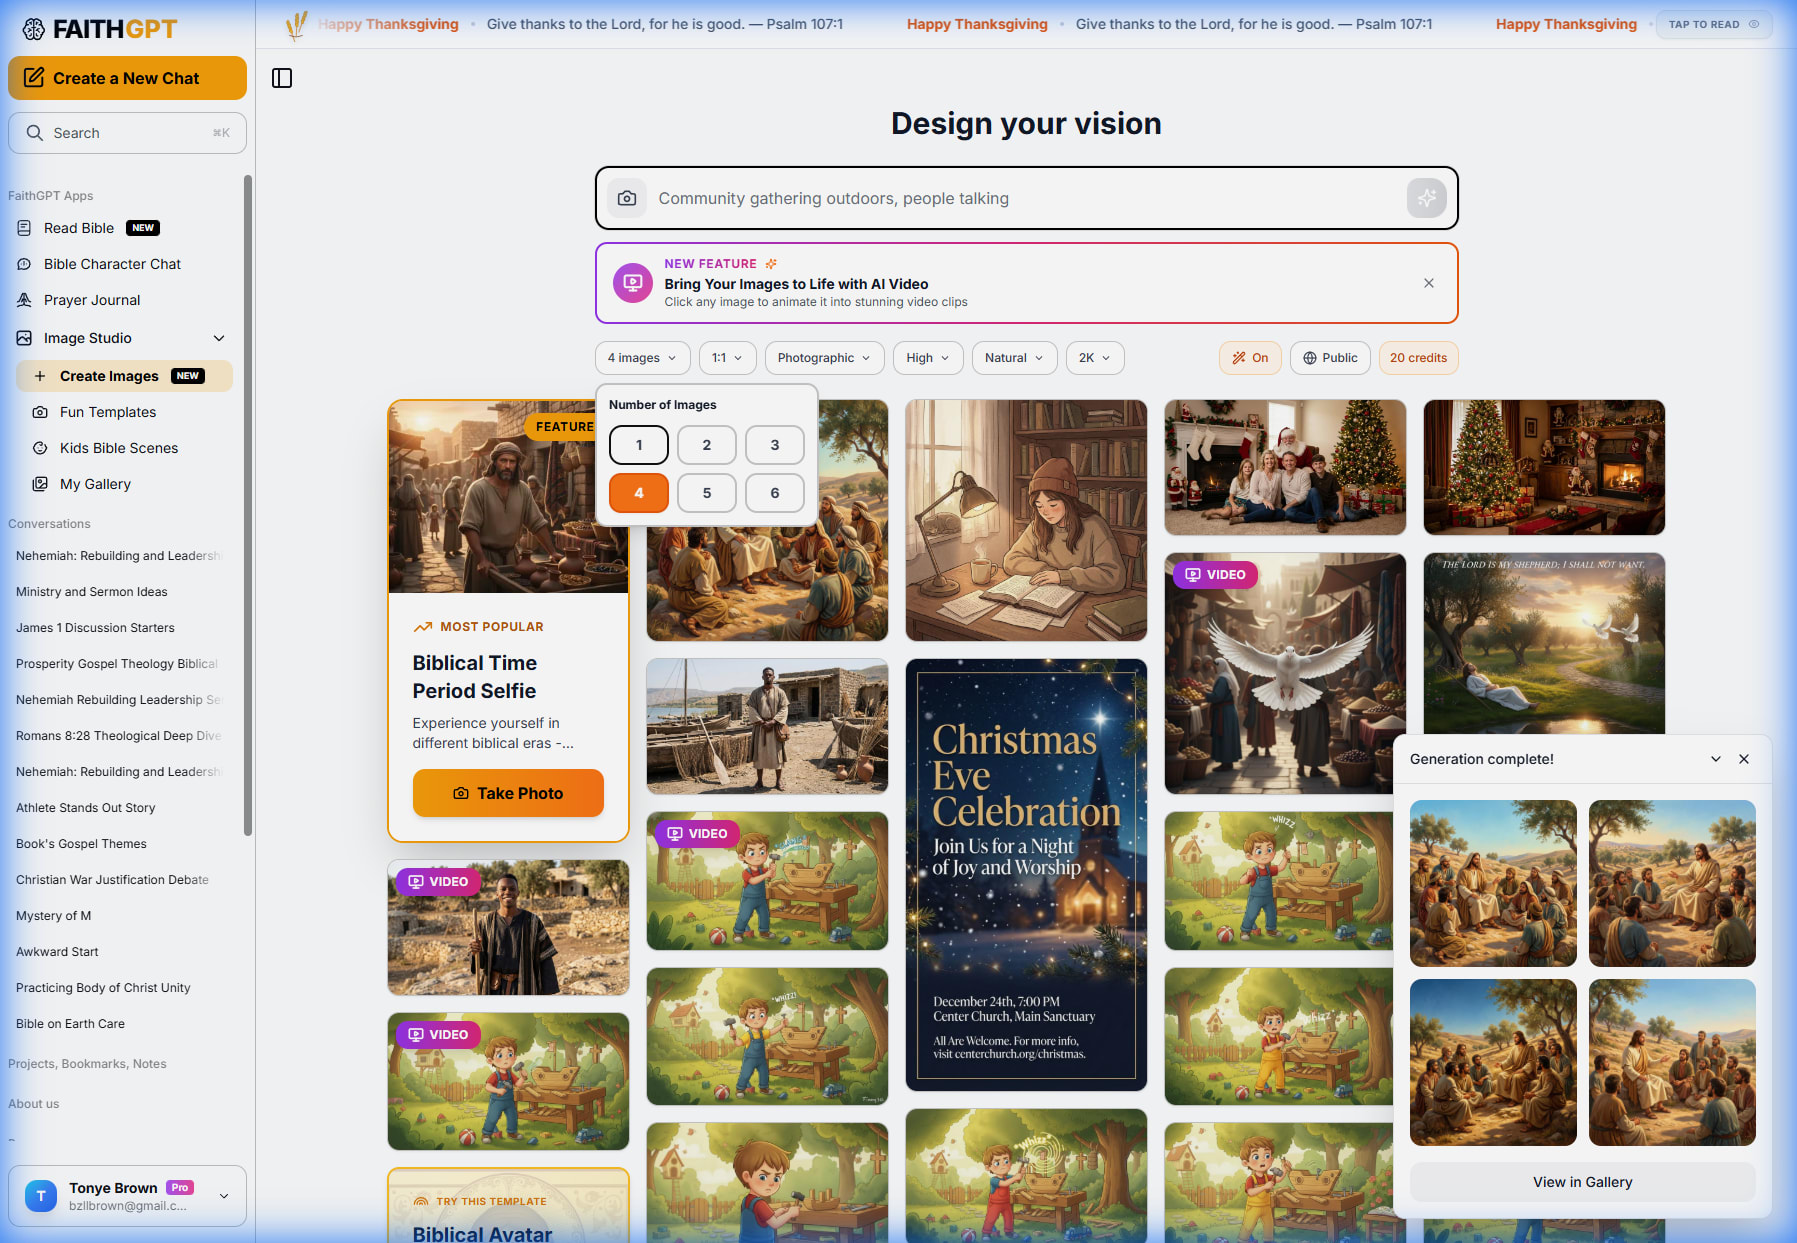Viewport: 1797px width, 1243px height.
Task: Open the camera icon in the prompt field
Action: coord(627,198)
